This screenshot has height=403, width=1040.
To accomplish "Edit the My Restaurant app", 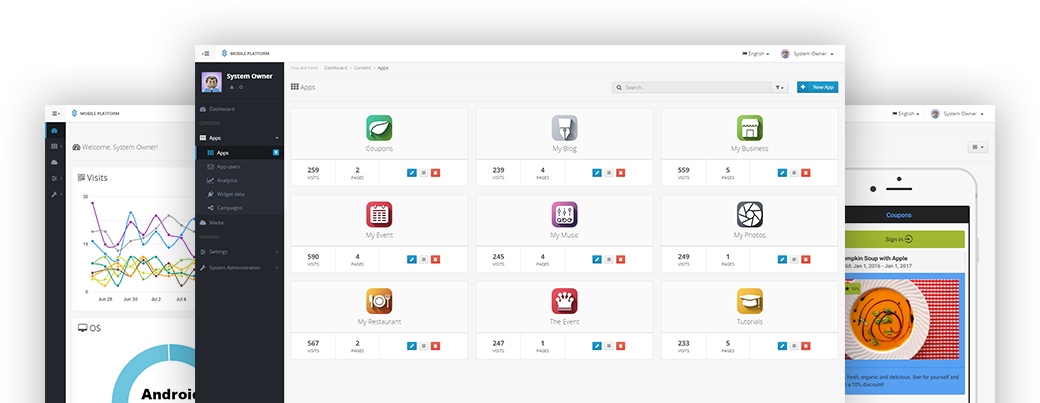I will pyautogui.click(x=412, y=345).
